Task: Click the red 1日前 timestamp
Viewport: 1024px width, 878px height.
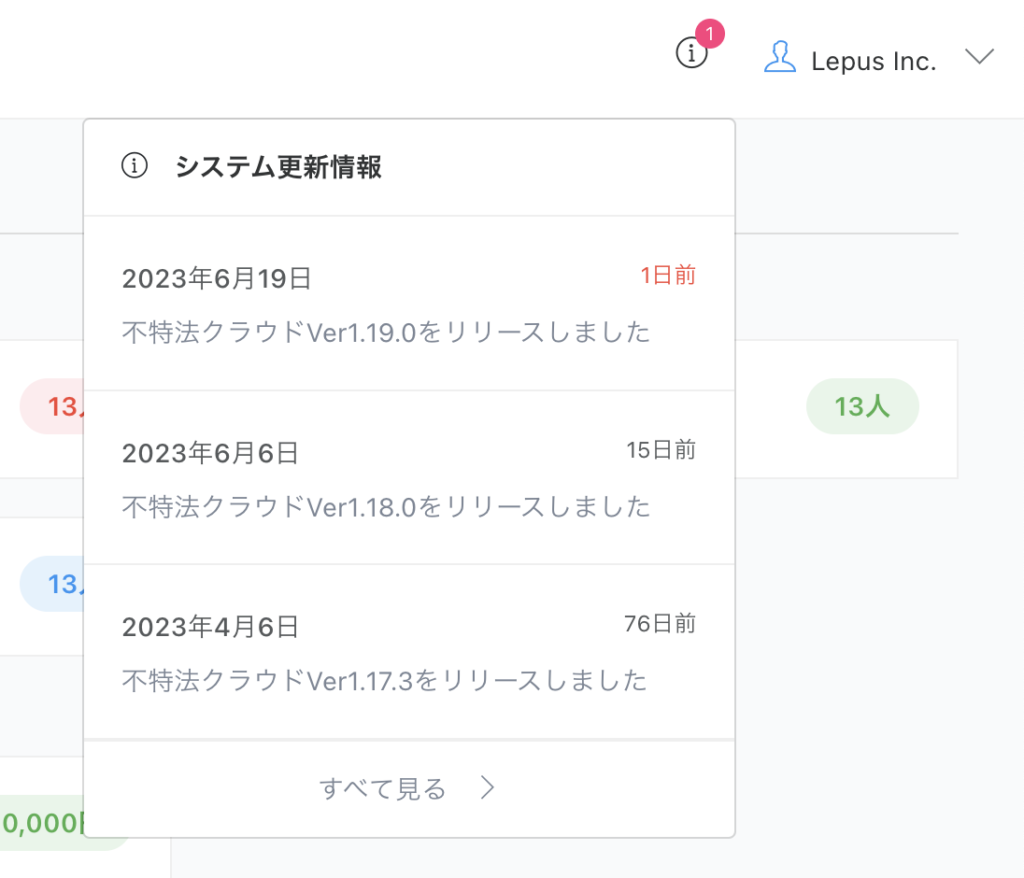Action: (668, 276)
